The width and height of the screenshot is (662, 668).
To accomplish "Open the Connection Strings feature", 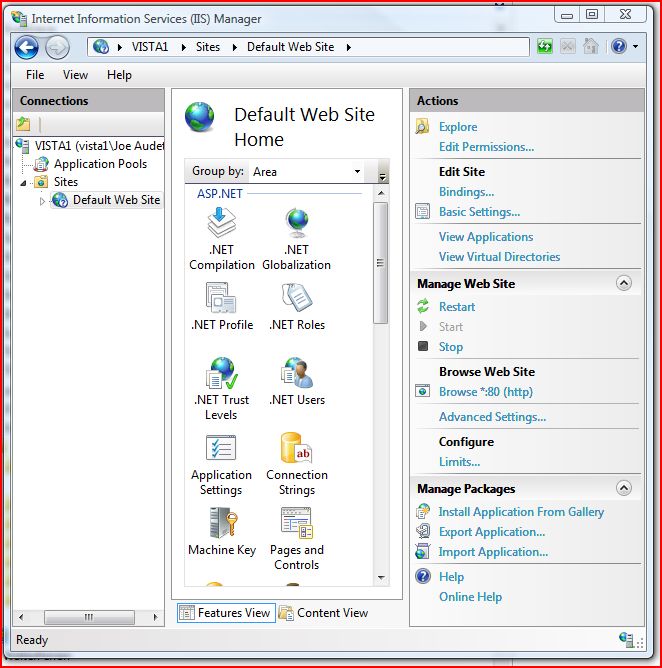I will (x=297, y=465).
